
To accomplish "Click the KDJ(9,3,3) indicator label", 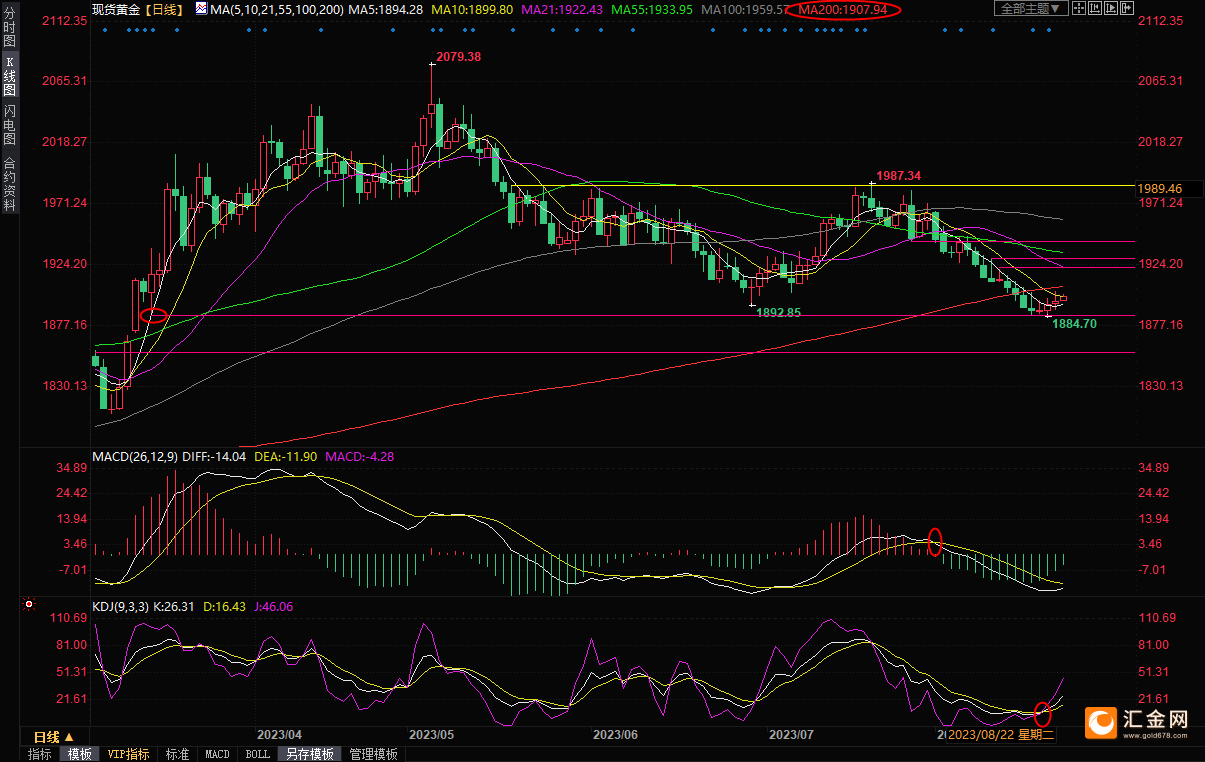I will 119,605.
